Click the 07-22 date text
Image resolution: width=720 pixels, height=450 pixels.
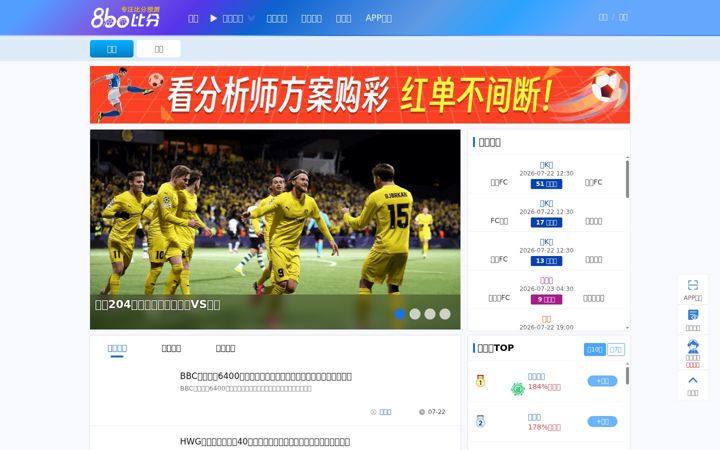pyautogui.click(x=437, y=412)
